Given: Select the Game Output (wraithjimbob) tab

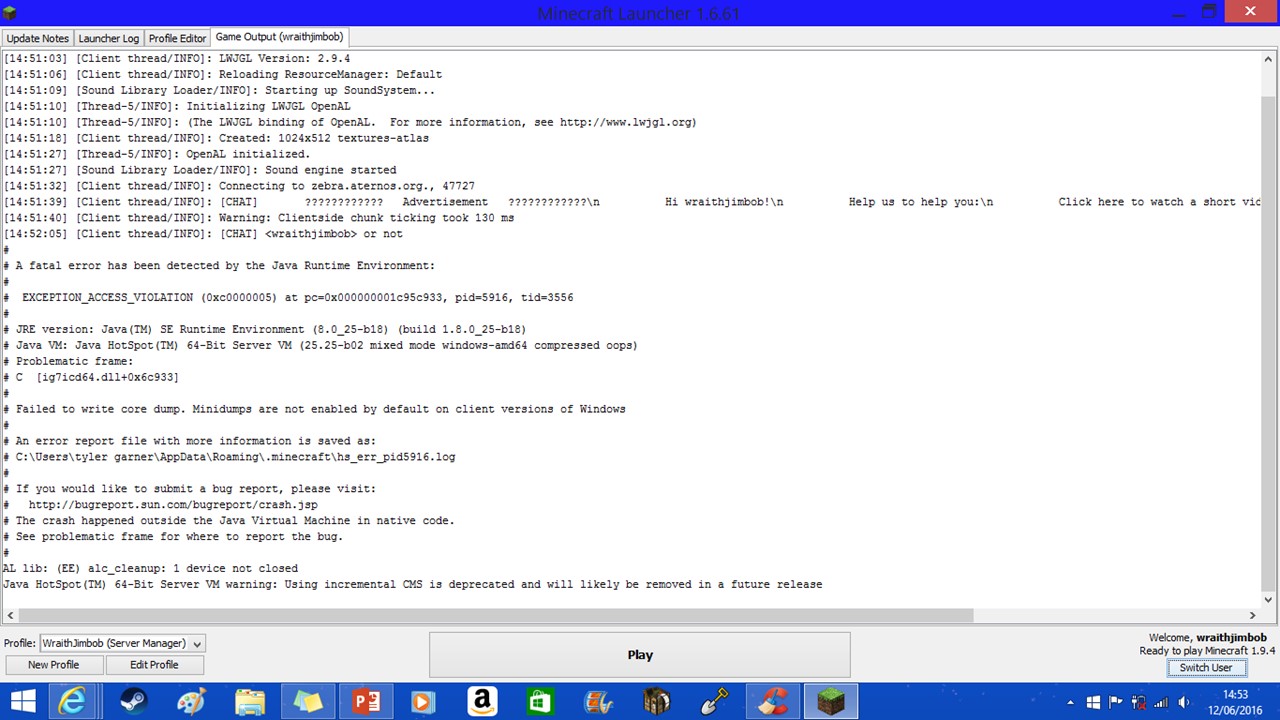Looking at the screenshot, I should (x=279, y=37).
